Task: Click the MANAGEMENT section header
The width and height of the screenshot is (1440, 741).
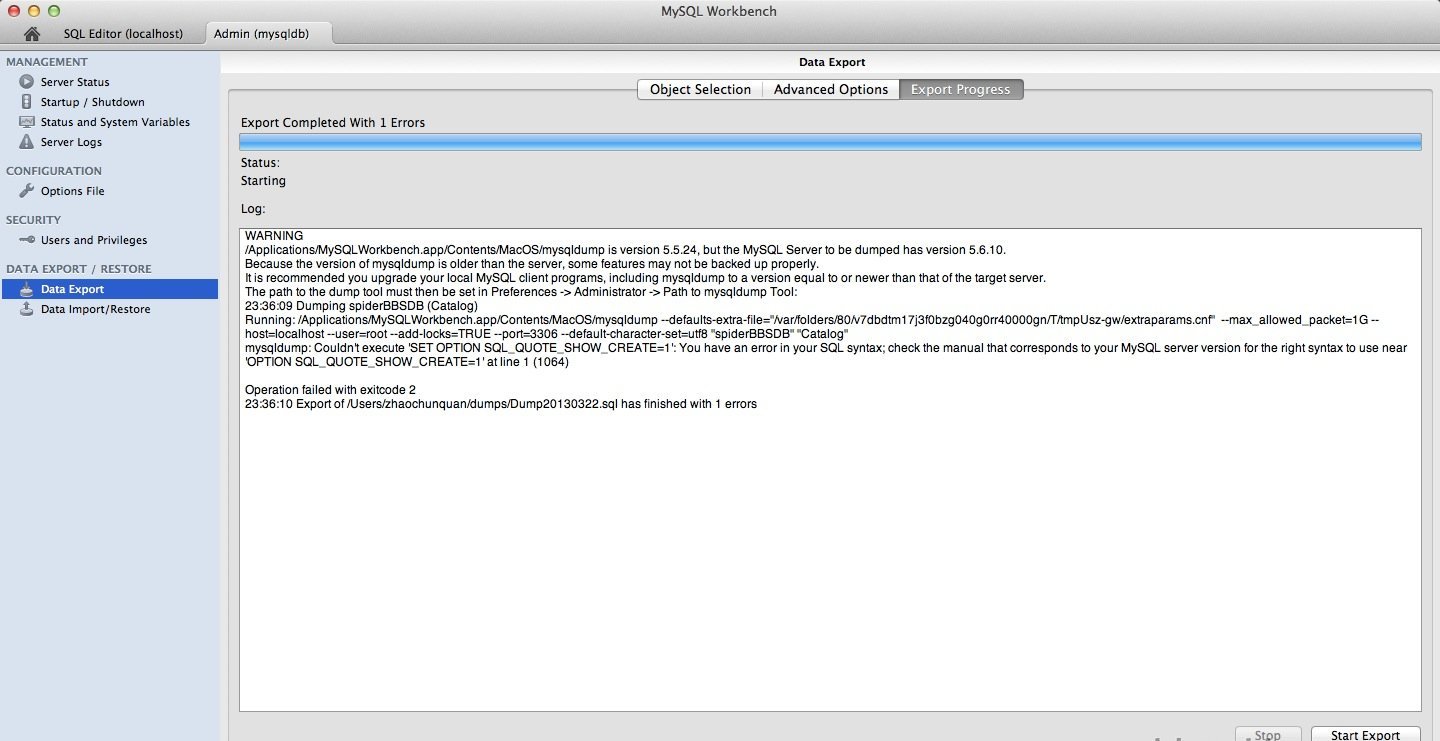Action: (47, 62)
